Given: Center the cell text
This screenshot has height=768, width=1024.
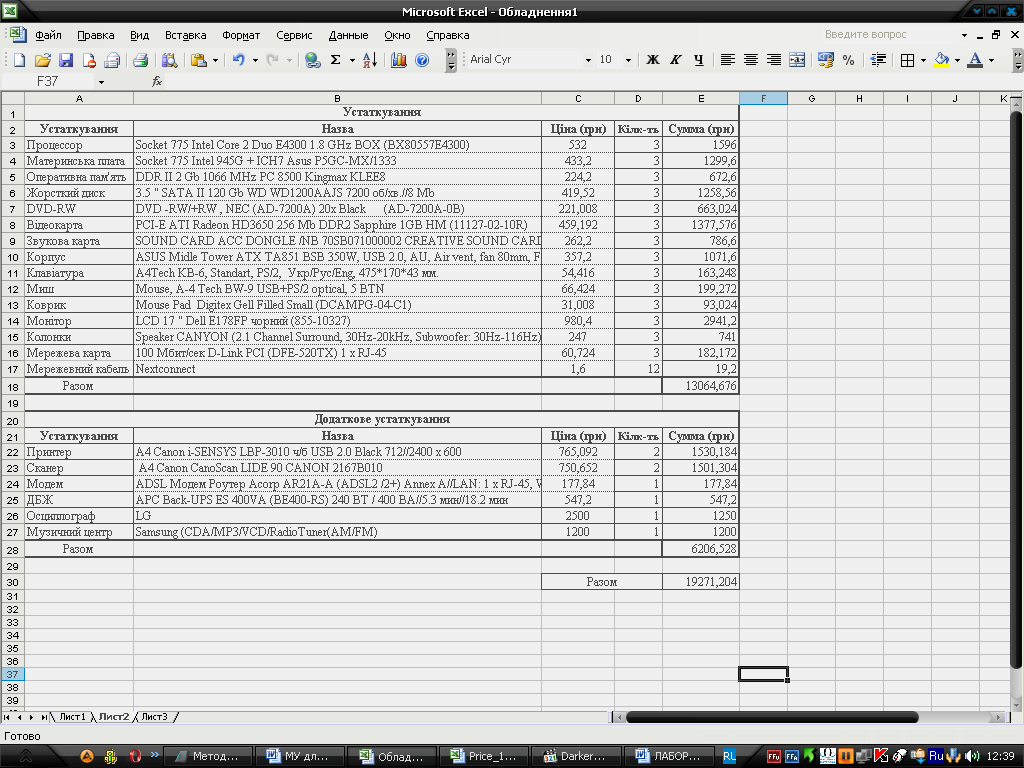Looking at the screenshot, I should point(750,60).
